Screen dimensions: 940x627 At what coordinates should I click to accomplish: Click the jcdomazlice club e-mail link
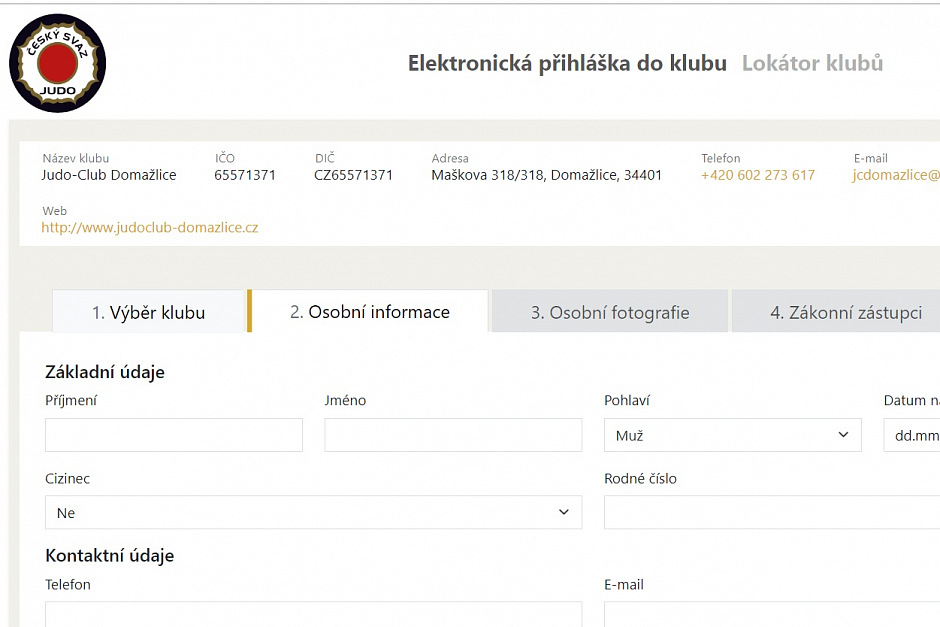(896, 175)
